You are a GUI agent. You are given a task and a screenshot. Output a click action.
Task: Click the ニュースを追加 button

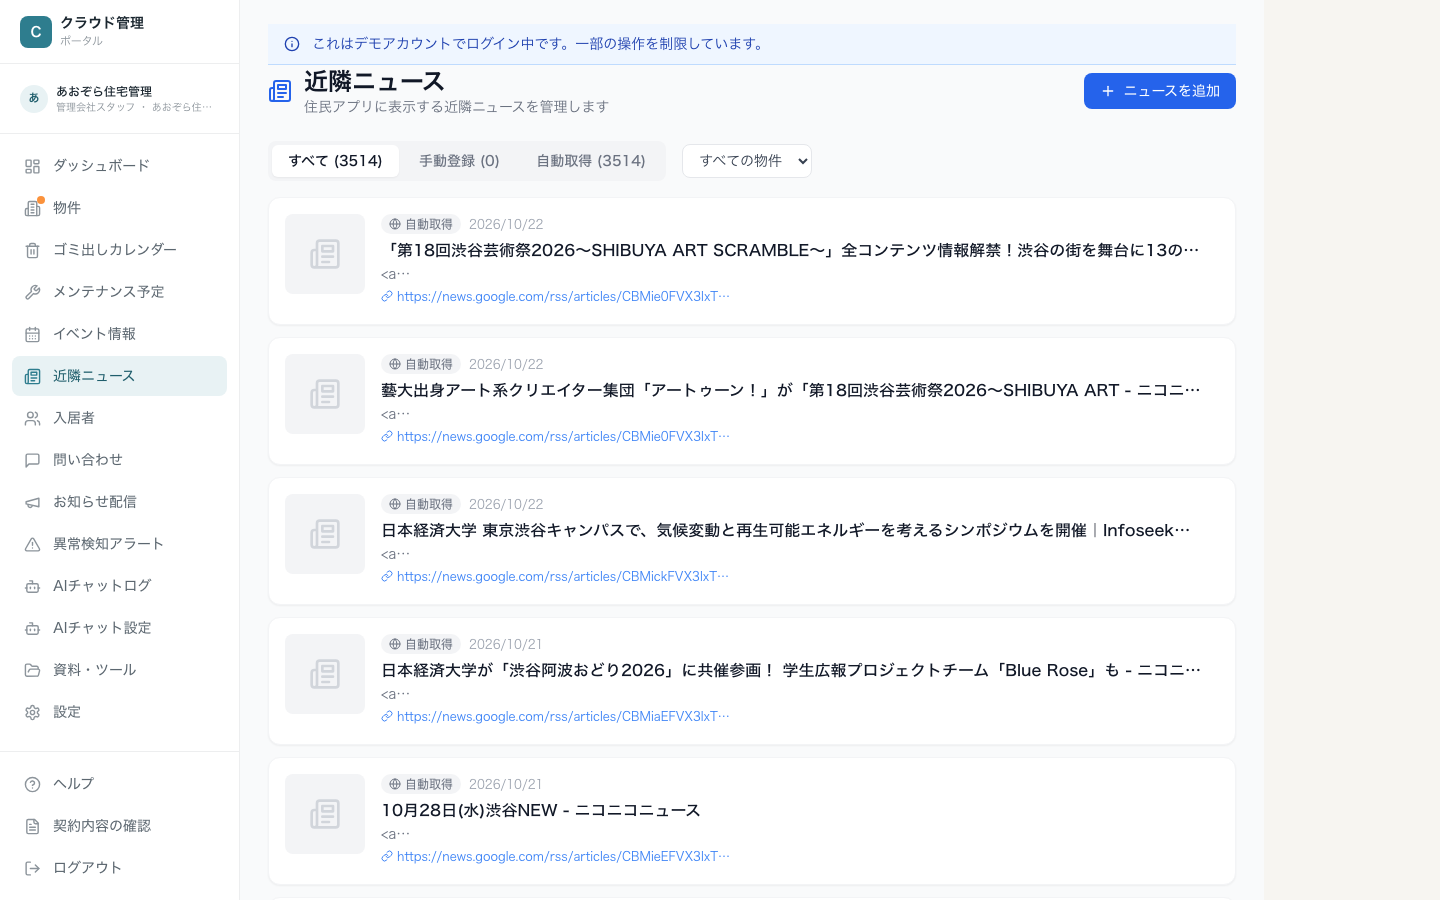pyautogui.click(x=1160, y=91)
